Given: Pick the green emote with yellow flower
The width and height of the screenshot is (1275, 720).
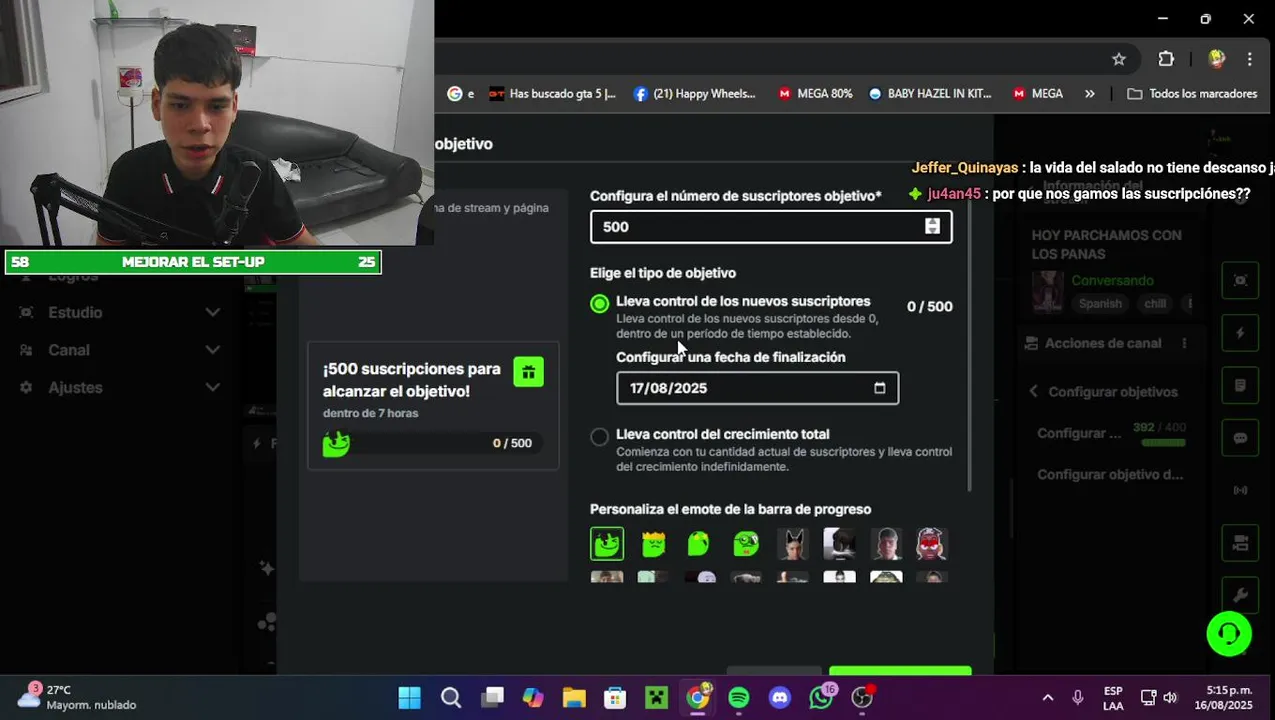Looking at the screenshot, I should [699, 543].
